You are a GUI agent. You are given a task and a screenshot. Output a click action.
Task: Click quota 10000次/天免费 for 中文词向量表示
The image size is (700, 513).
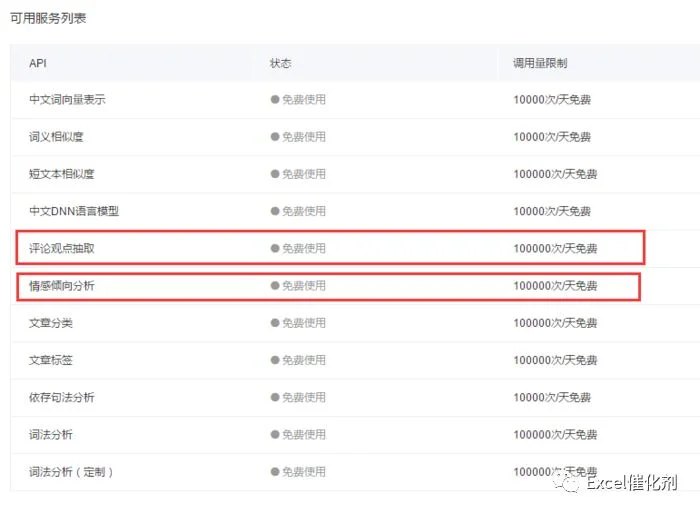(552, 100)
